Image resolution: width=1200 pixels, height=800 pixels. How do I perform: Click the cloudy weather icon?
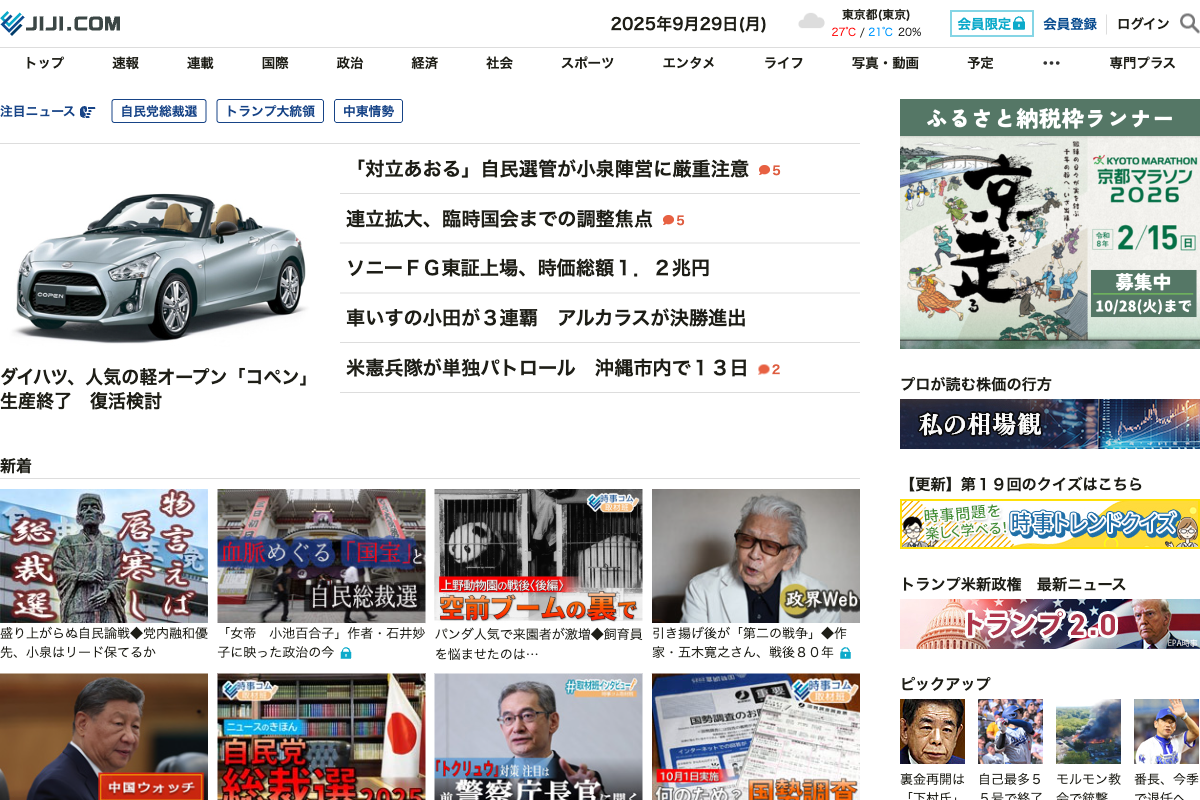pos(811,23)
